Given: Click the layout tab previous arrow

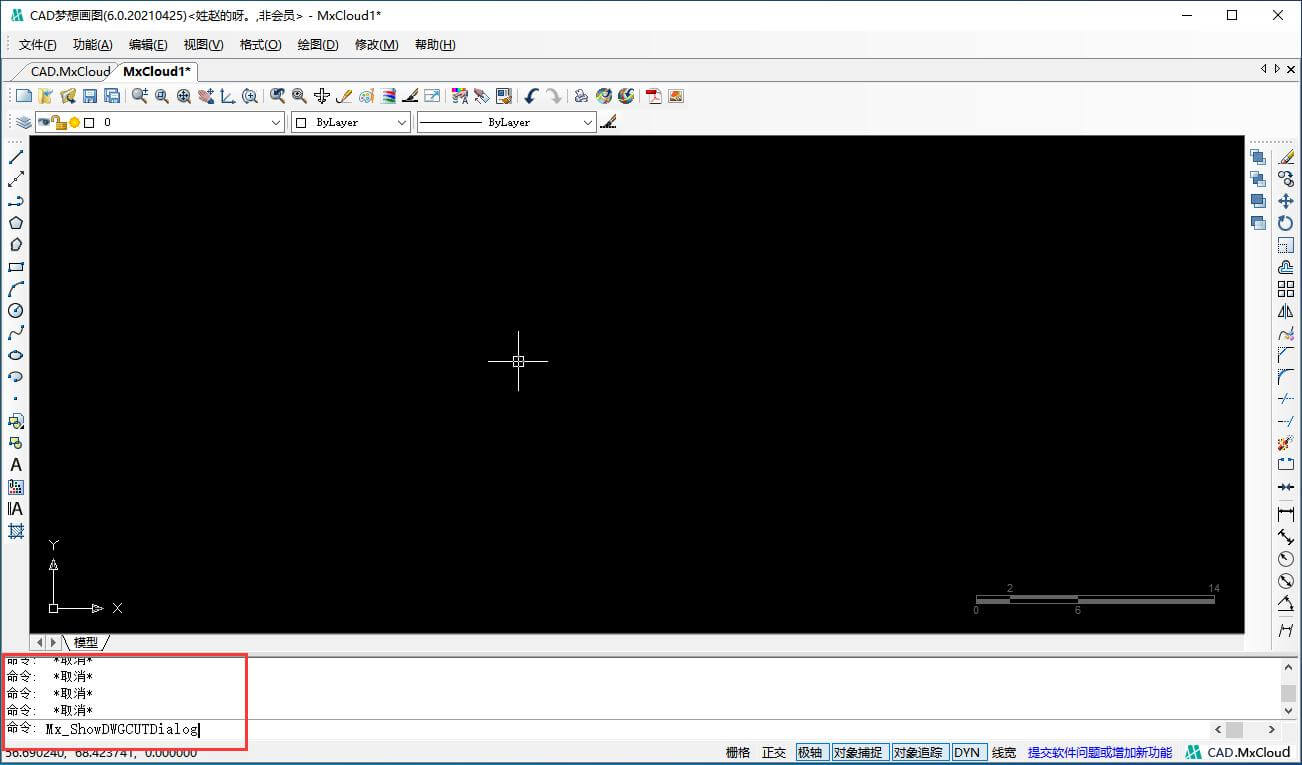Looking at the screenshot, I should coord(40,642).
